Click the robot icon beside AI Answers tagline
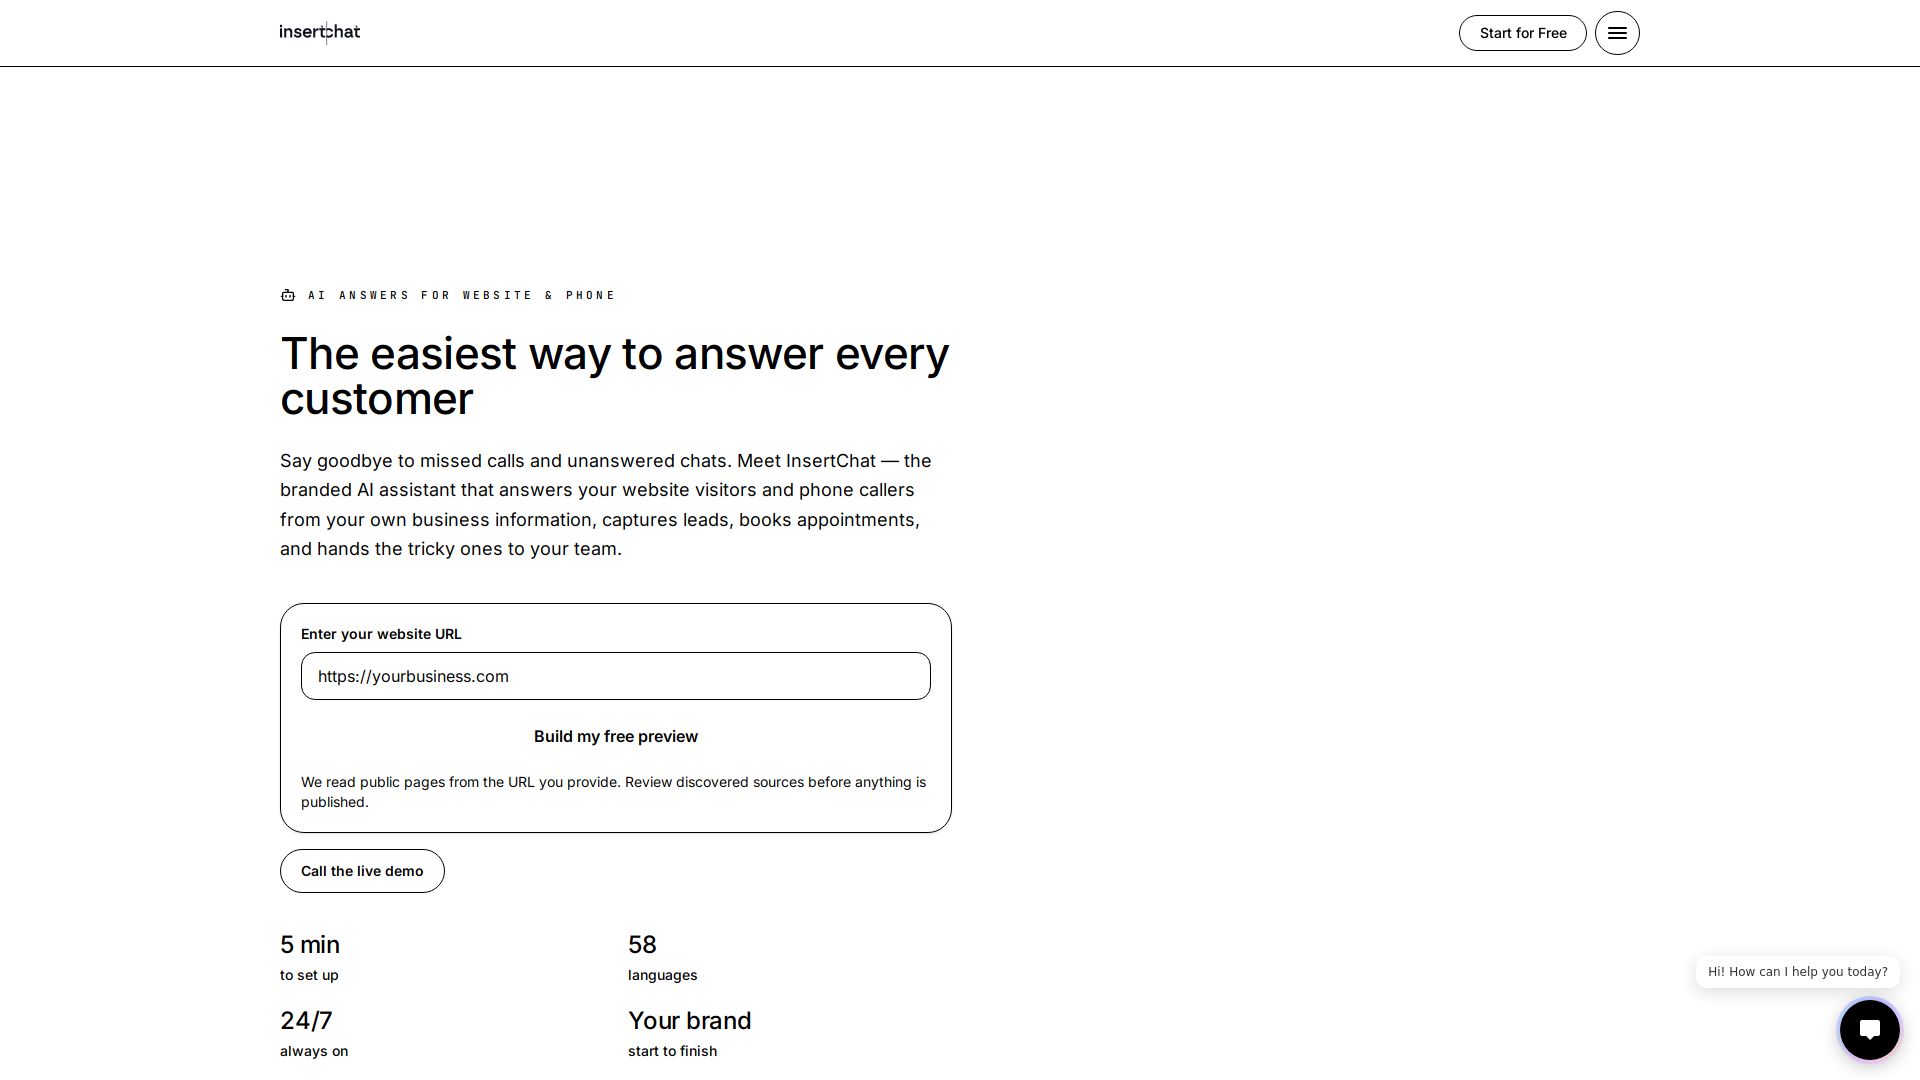The image size is (1920, 1080). (x=288, y=295)
